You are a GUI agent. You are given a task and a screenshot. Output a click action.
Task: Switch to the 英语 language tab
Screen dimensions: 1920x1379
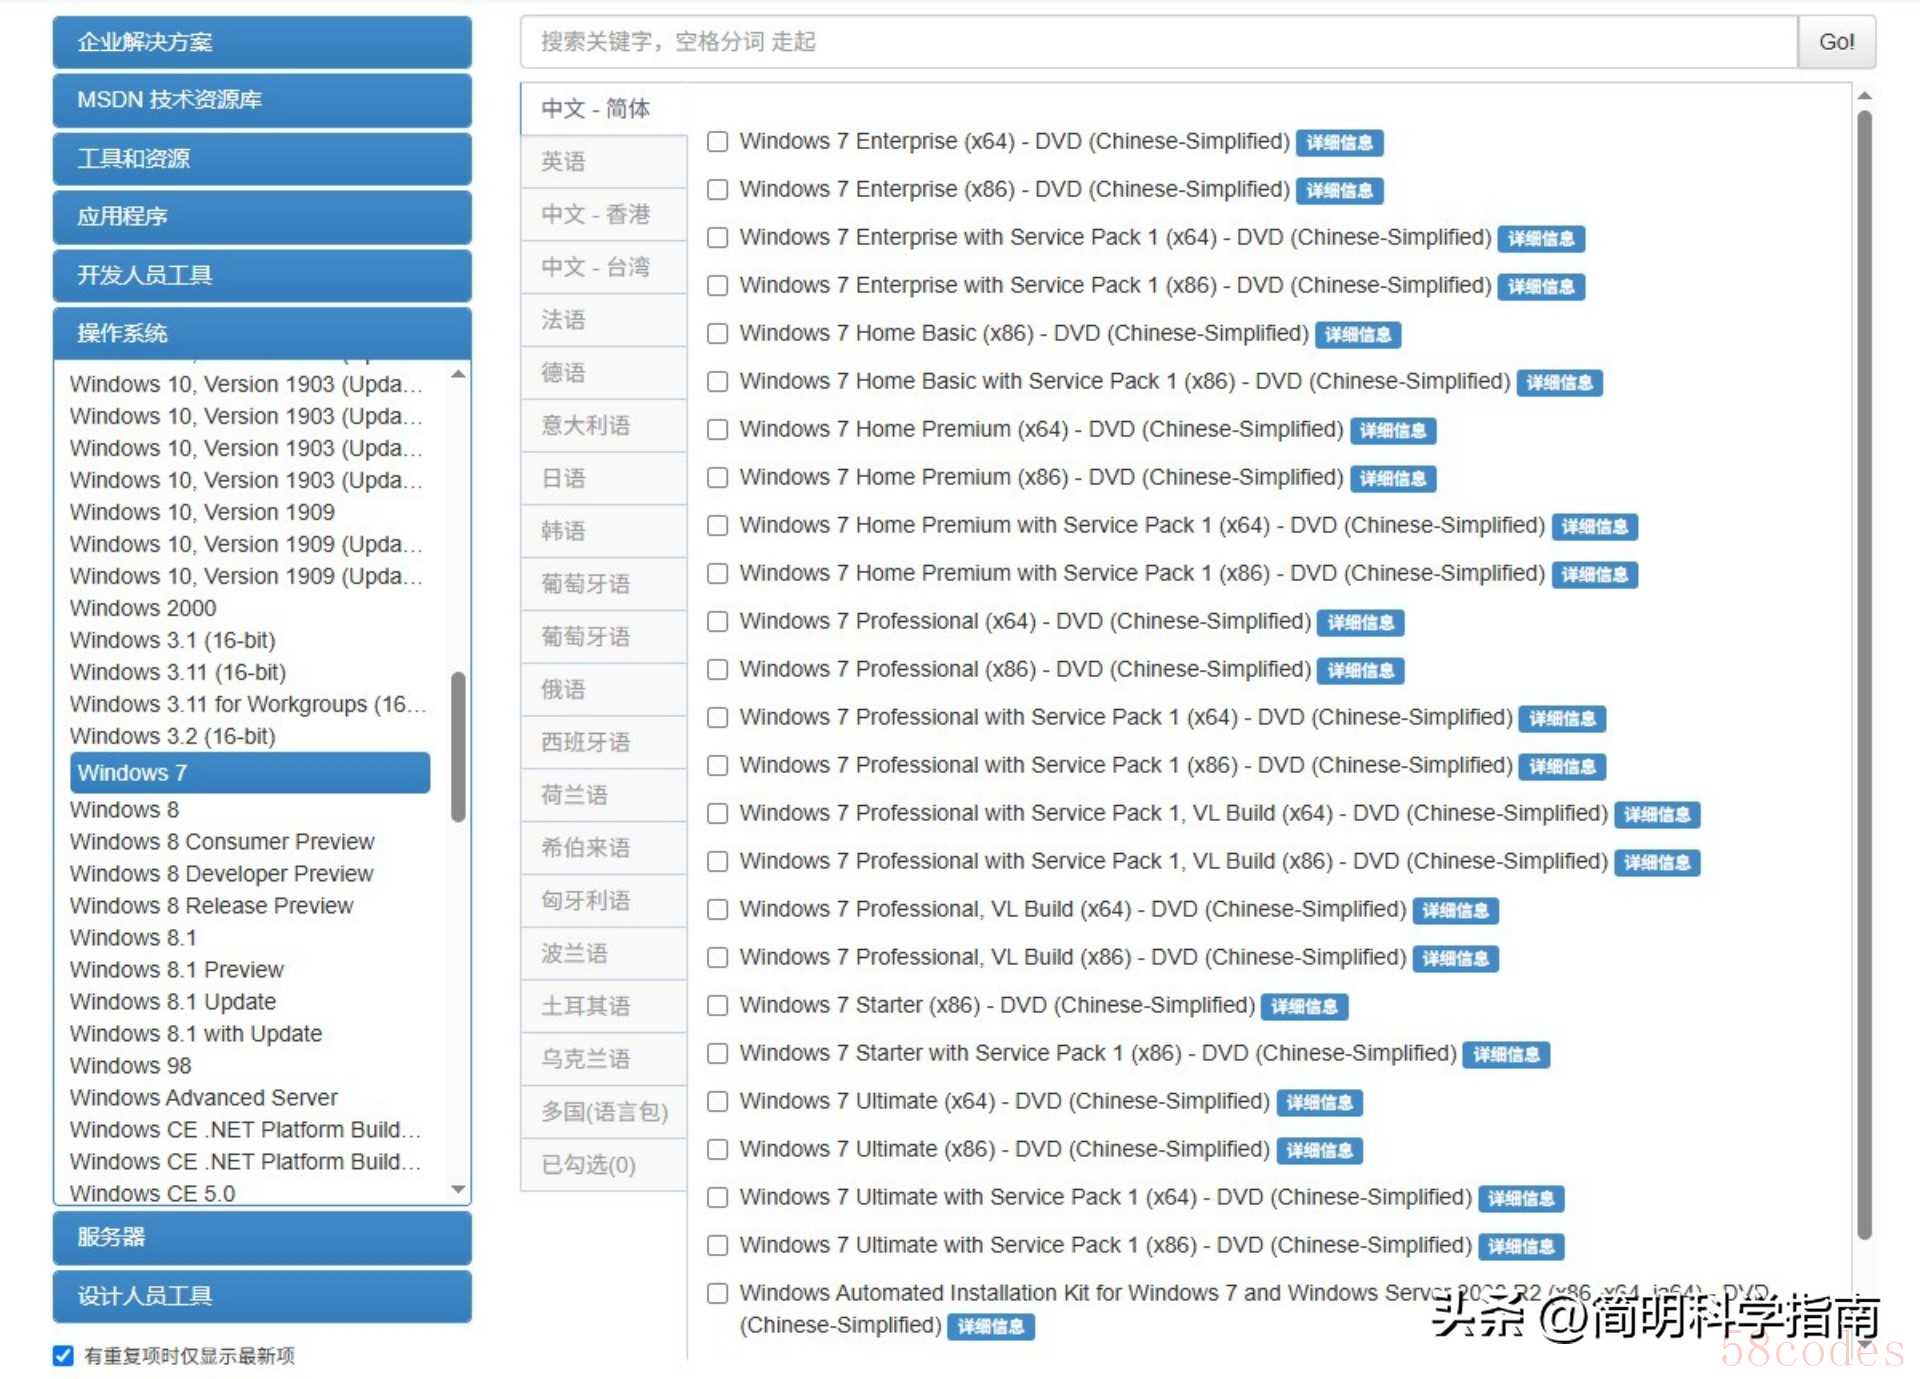click(603, 162)
